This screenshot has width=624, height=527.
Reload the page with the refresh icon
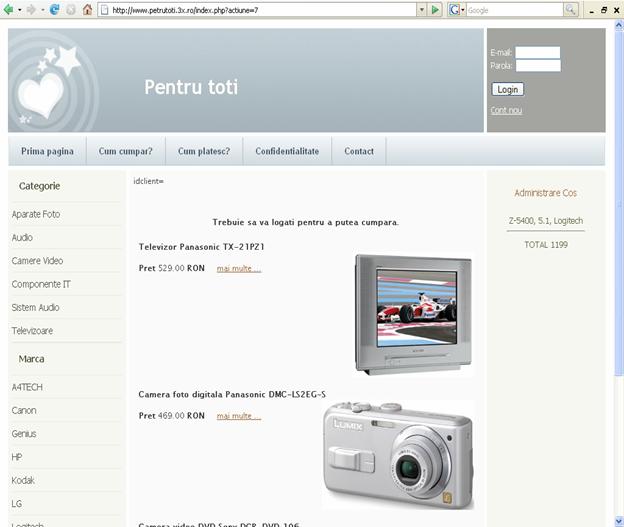coord(55,10)
